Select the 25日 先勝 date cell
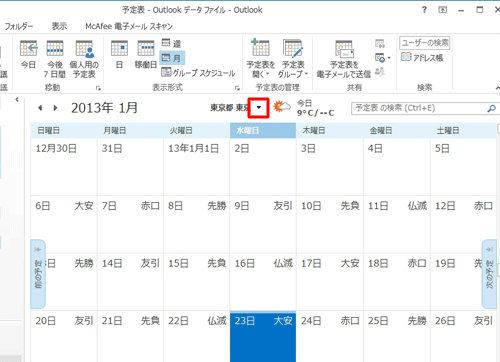 click(397, 336)
